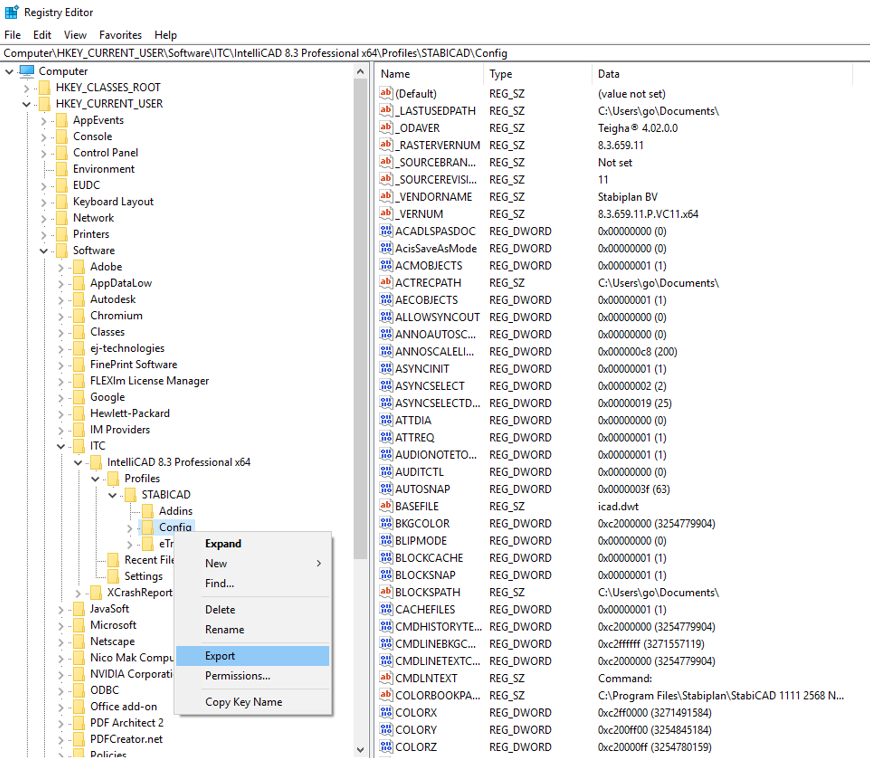870x758 pixels.
Task: Click the tree pane scroll up arrow
Action: tap(360, 72)
